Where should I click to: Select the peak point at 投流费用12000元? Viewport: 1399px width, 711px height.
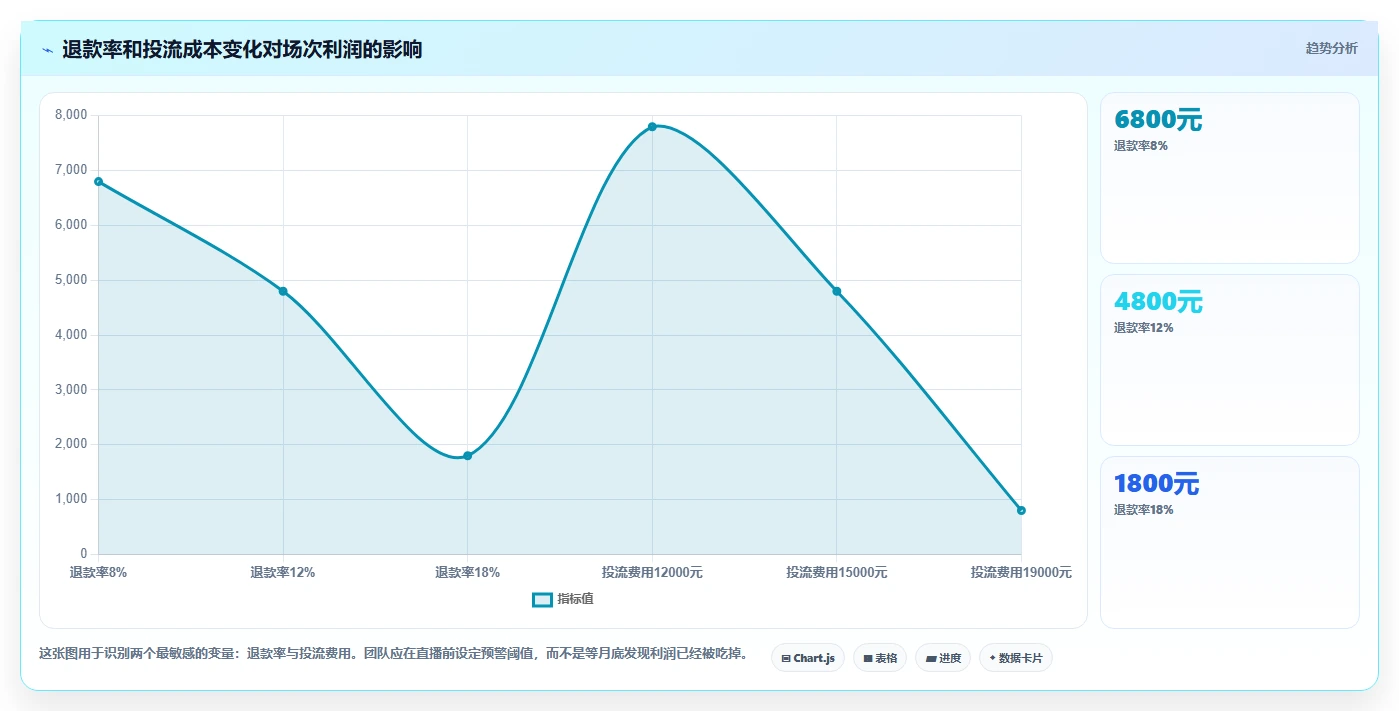pos(652,126)
